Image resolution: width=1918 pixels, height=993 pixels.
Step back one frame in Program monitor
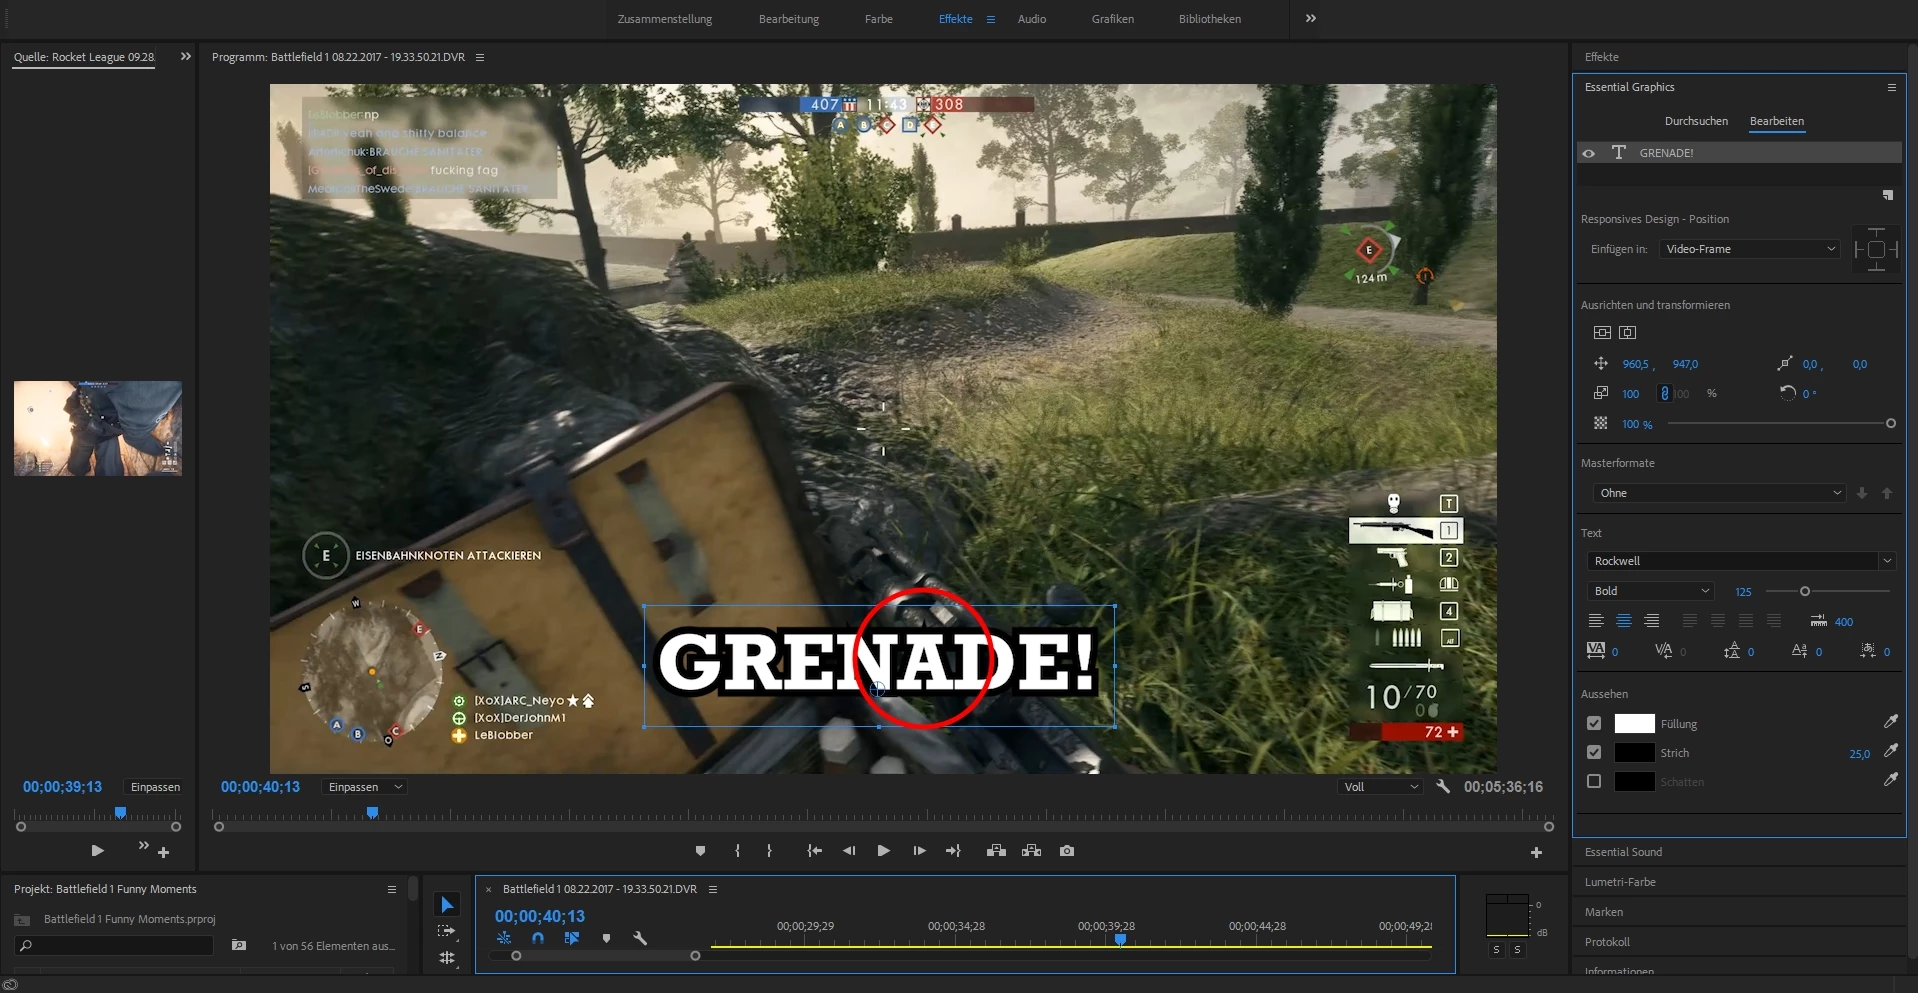tap(849, 851)
